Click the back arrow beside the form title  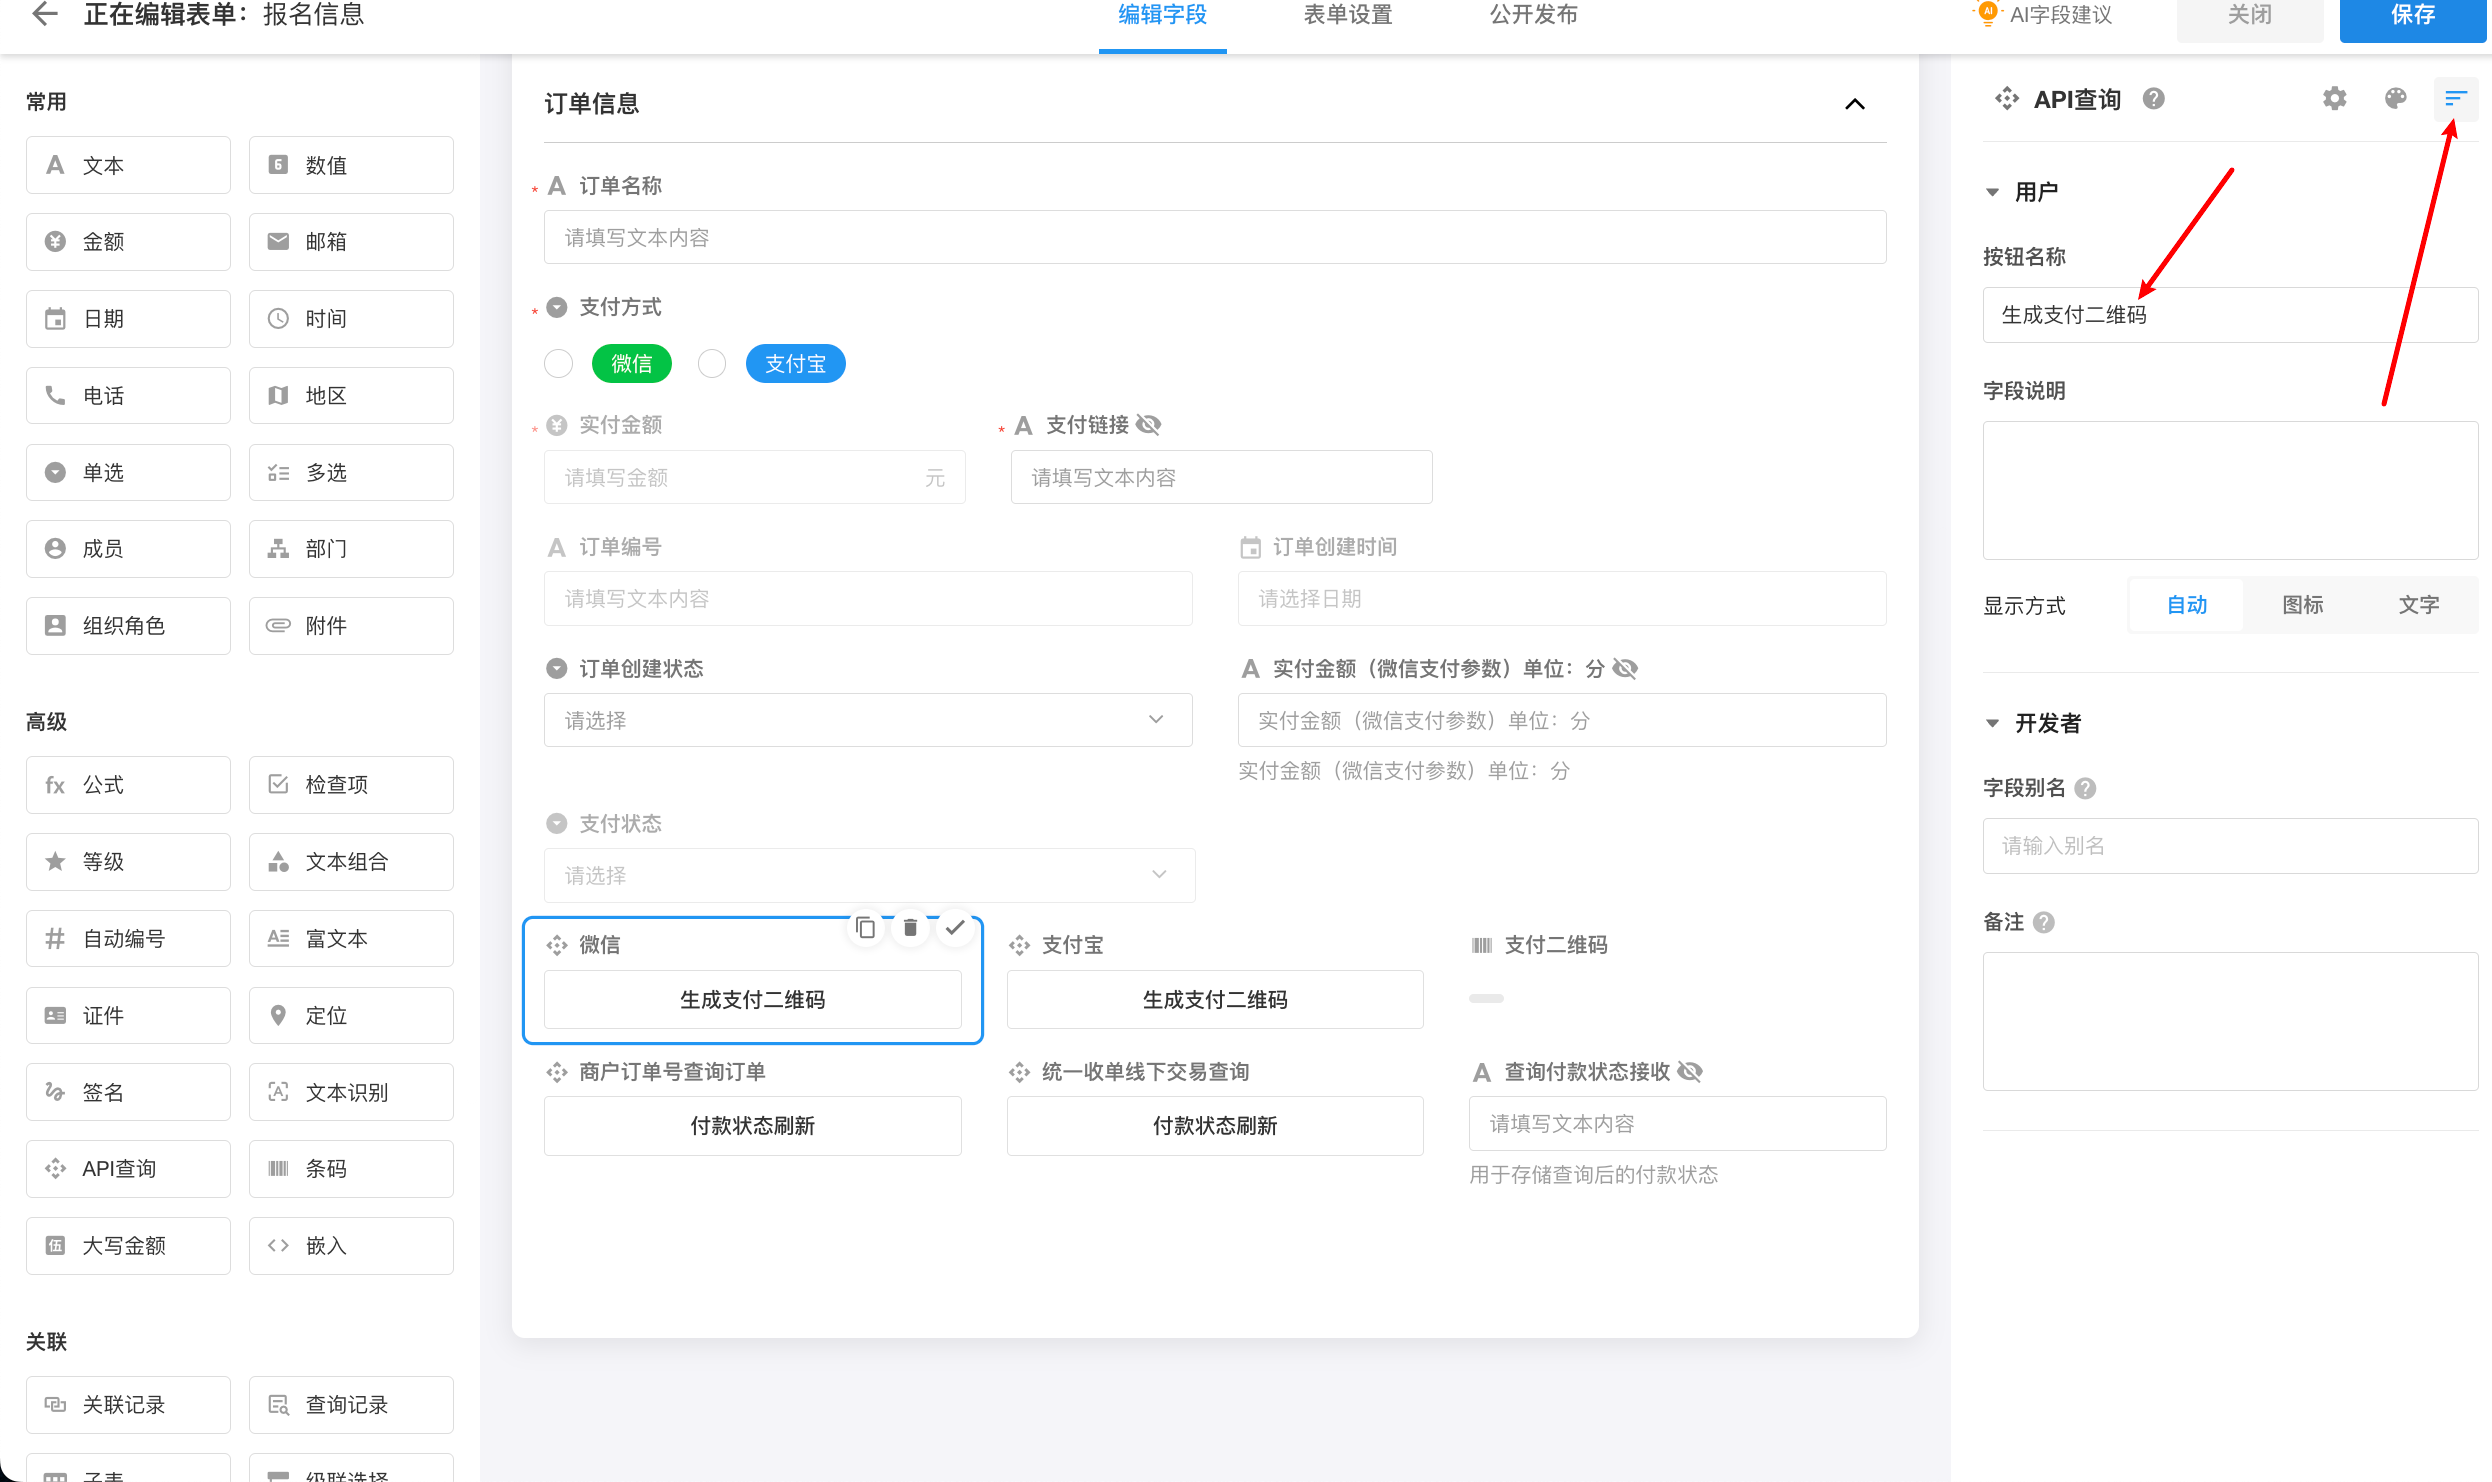pyautogui.click(x=44, y=14)
